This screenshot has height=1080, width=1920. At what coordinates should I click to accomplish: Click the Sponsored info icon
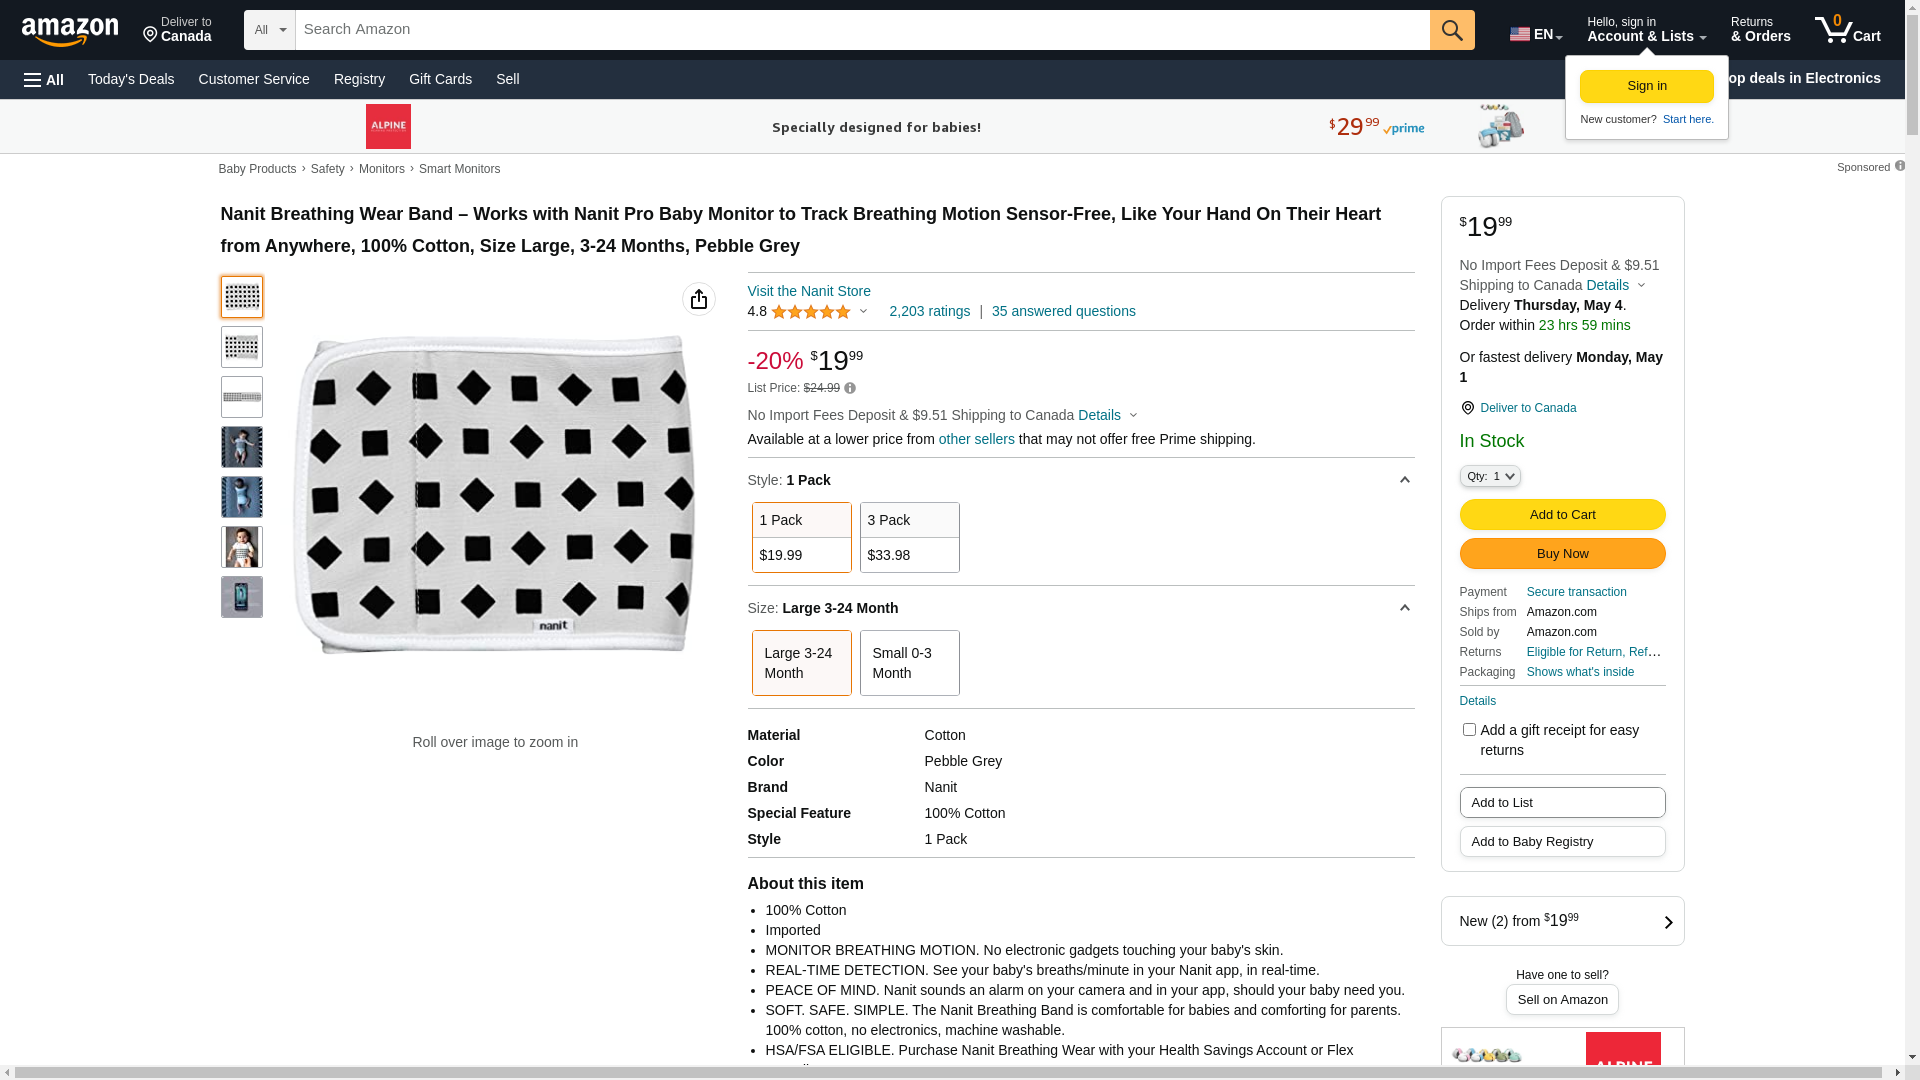(1899, 166)
